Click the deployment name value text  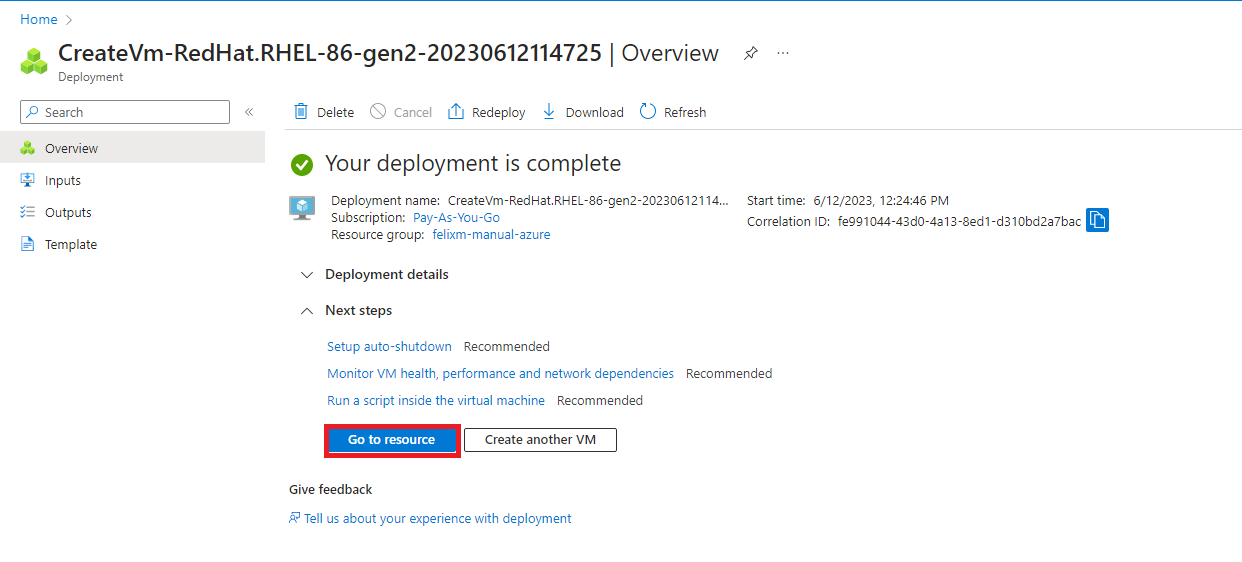(x=588, y=200)
